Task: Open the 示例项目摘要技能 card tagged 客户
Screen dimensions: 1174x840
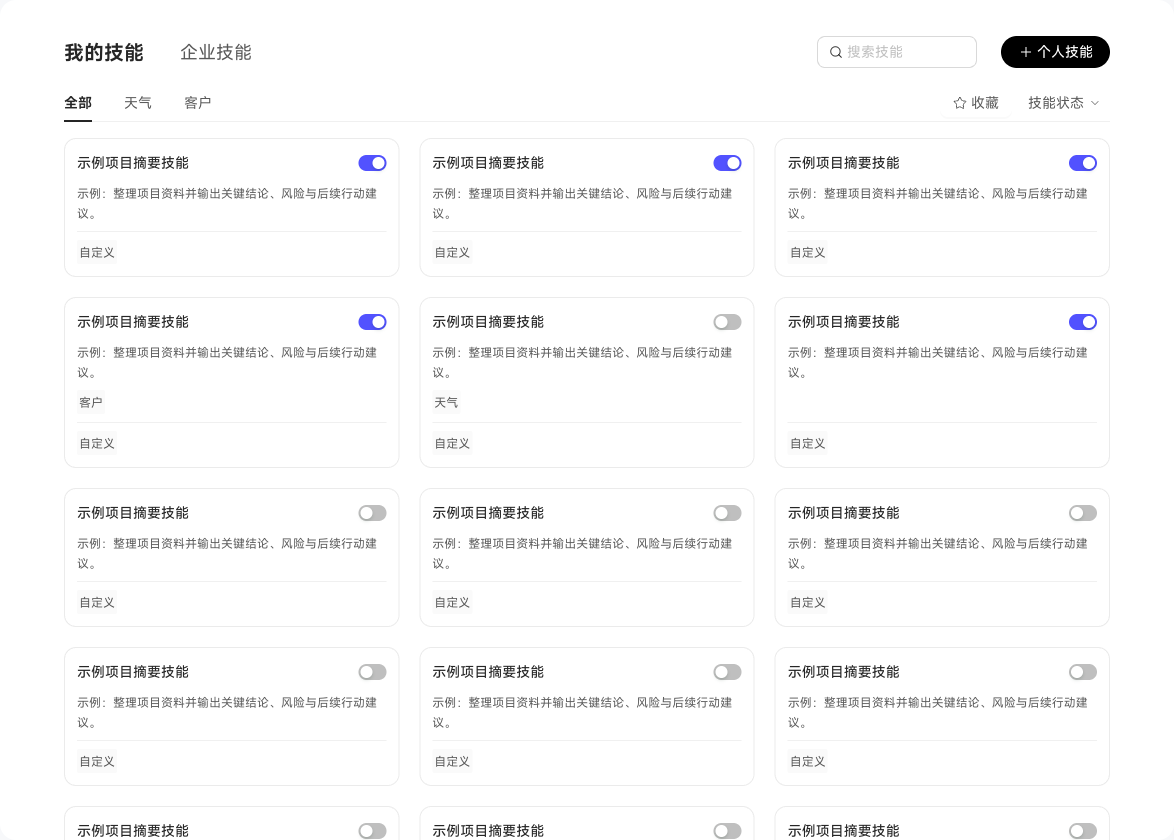Action: (231, 383)
